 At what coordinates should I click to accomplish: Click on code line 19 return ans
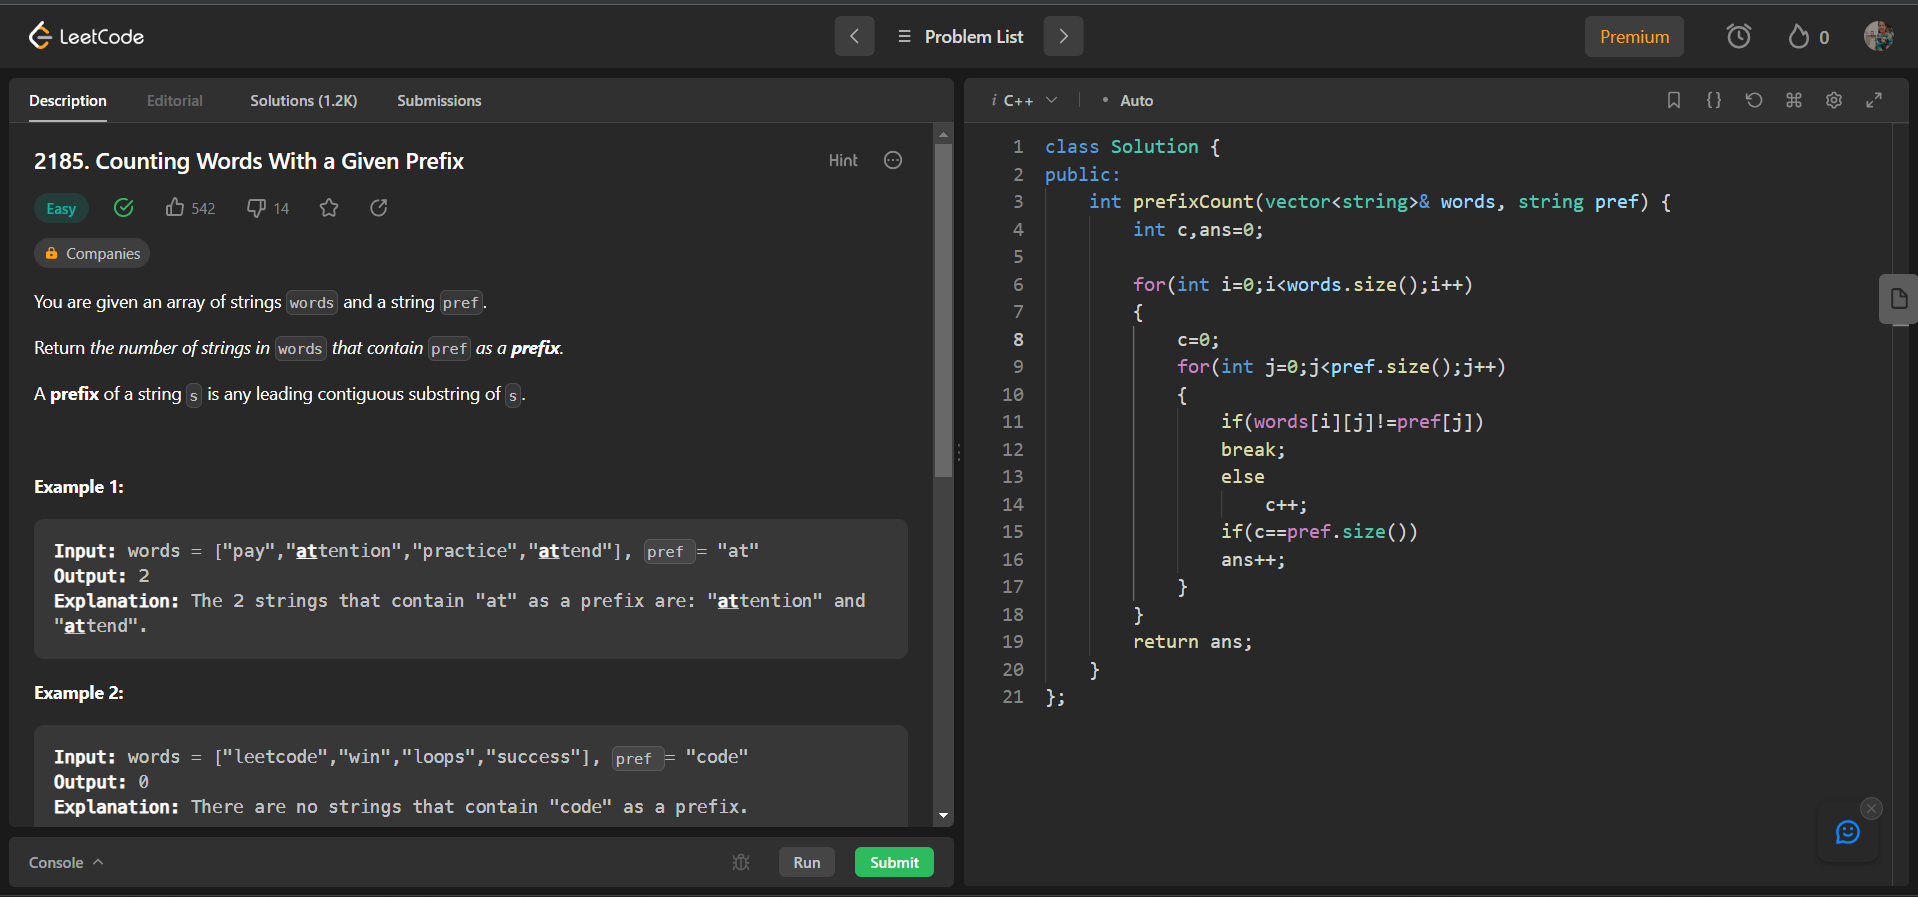point(1192,642)
